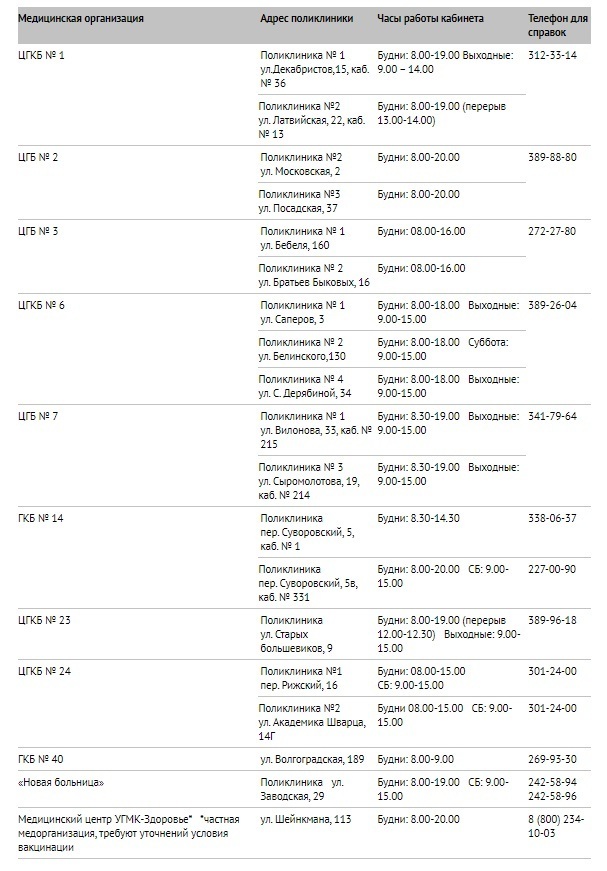The height and width of the screenshot is (871, 607).
Task: Click address ул. Декабристов, 15 cell
Action: [314, 69]
